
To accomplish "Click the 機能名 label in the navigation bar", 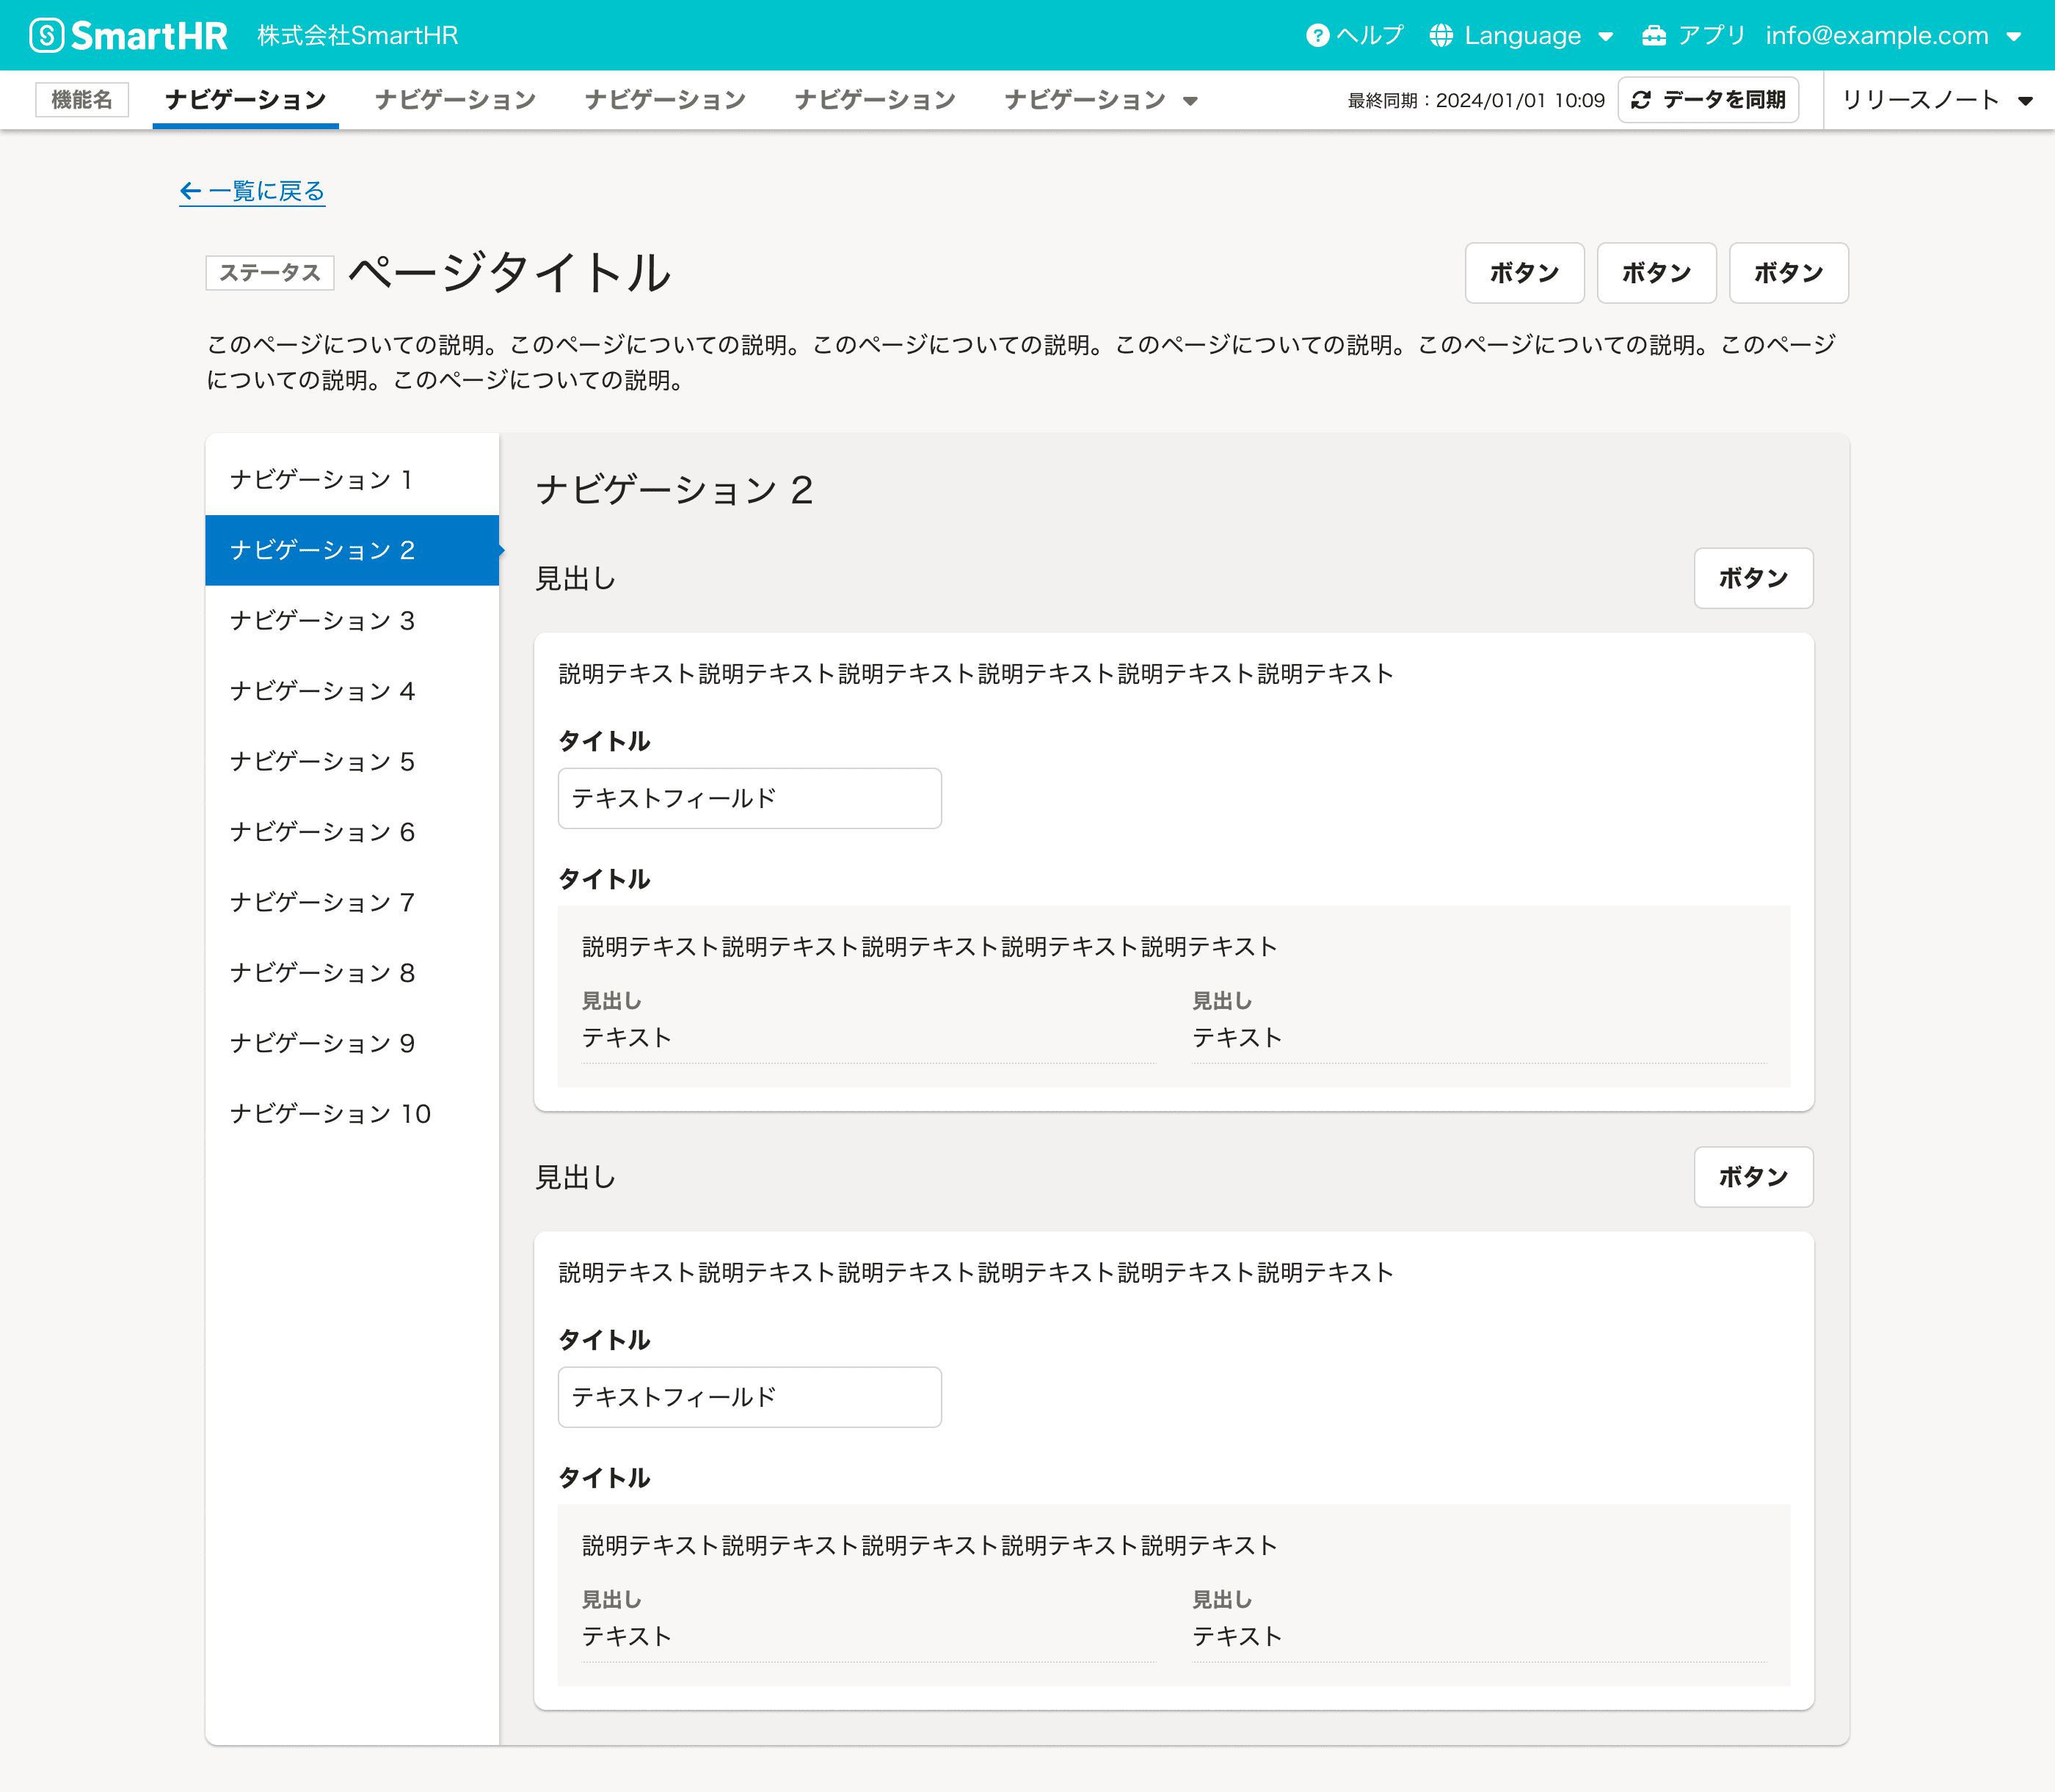I will (x=82, y=99).
